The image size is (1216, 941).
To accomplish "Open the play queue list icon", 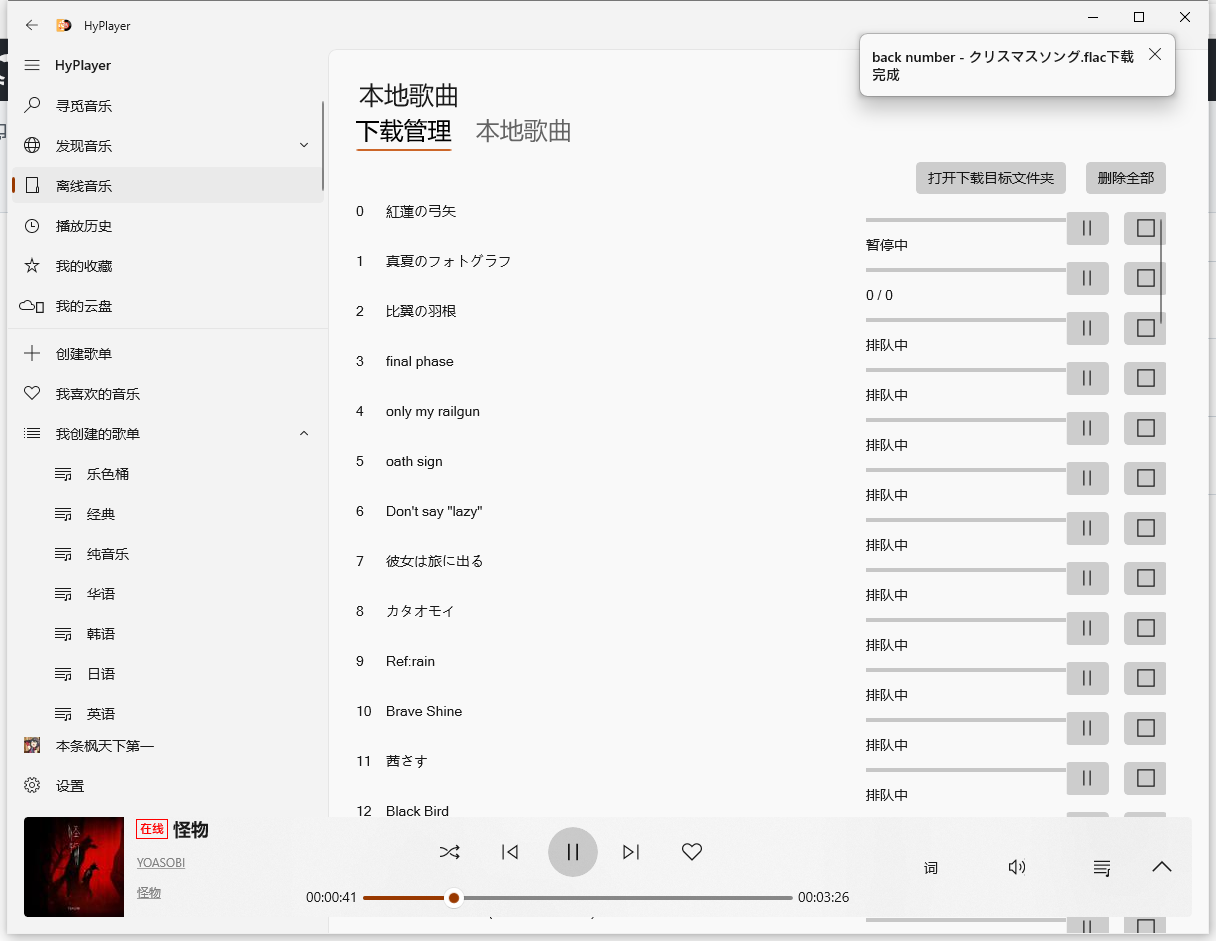I will click(1101, 867).
